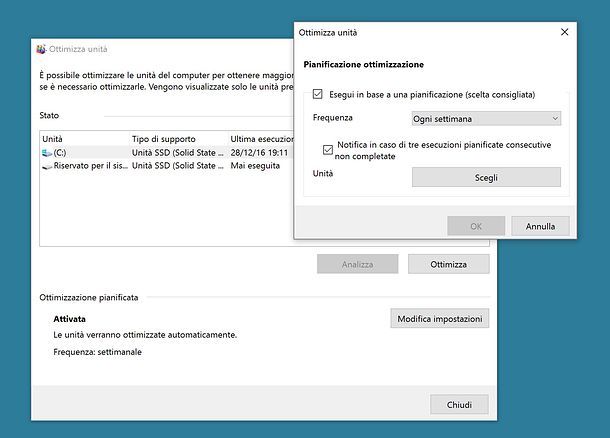Click the 'Stato' section label
The width and height of the screenshot is (610, 438).
click(x=49, y=116)
